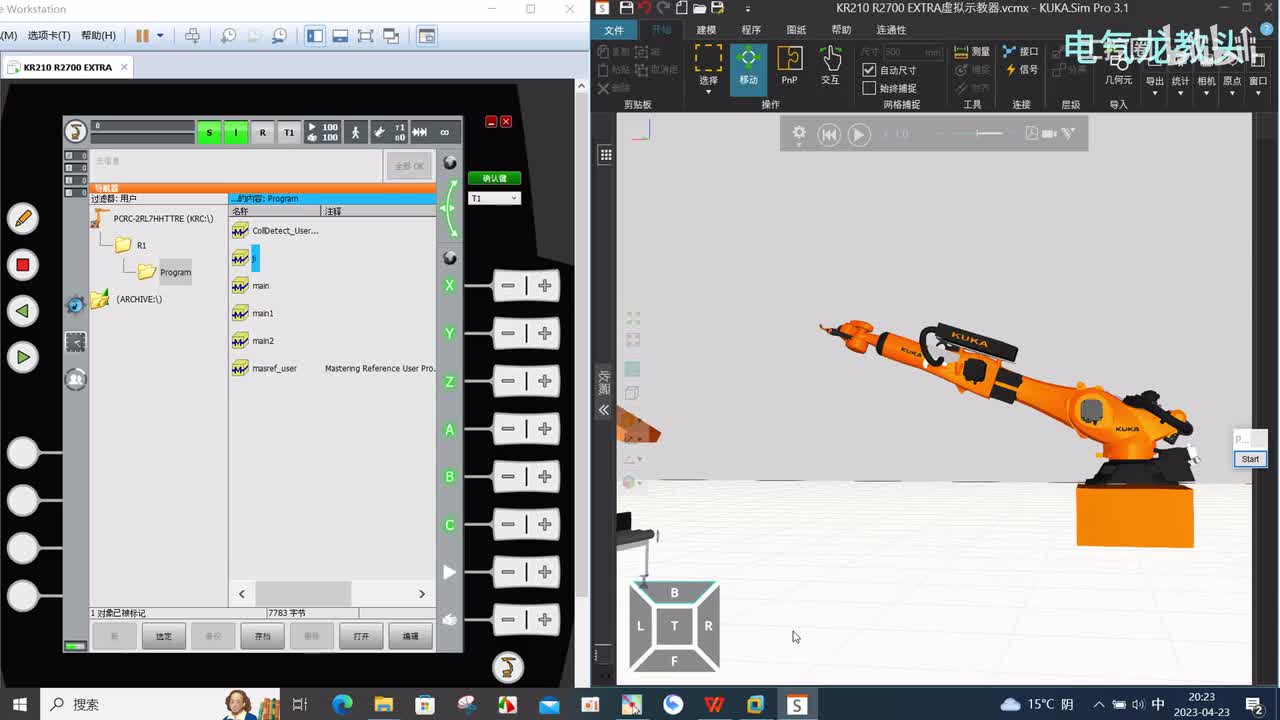
Task: Expand the 导出 export dropdown
Action: pyautogui.click(x=1155, y=94)
